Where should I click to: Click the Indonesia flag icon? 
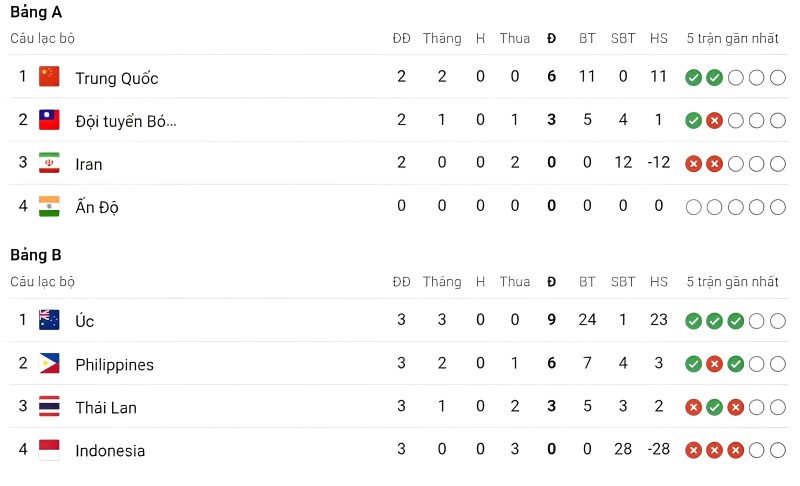(x=49, y=450)
